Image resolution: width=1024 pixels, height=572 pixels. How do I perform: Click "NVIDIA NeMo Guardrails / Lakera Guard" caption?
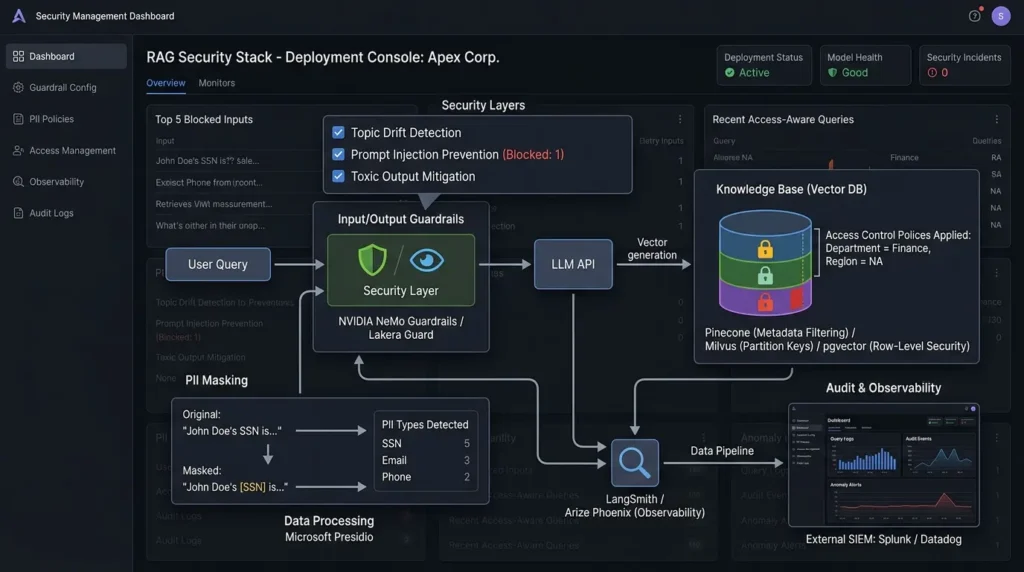point(401,328)
